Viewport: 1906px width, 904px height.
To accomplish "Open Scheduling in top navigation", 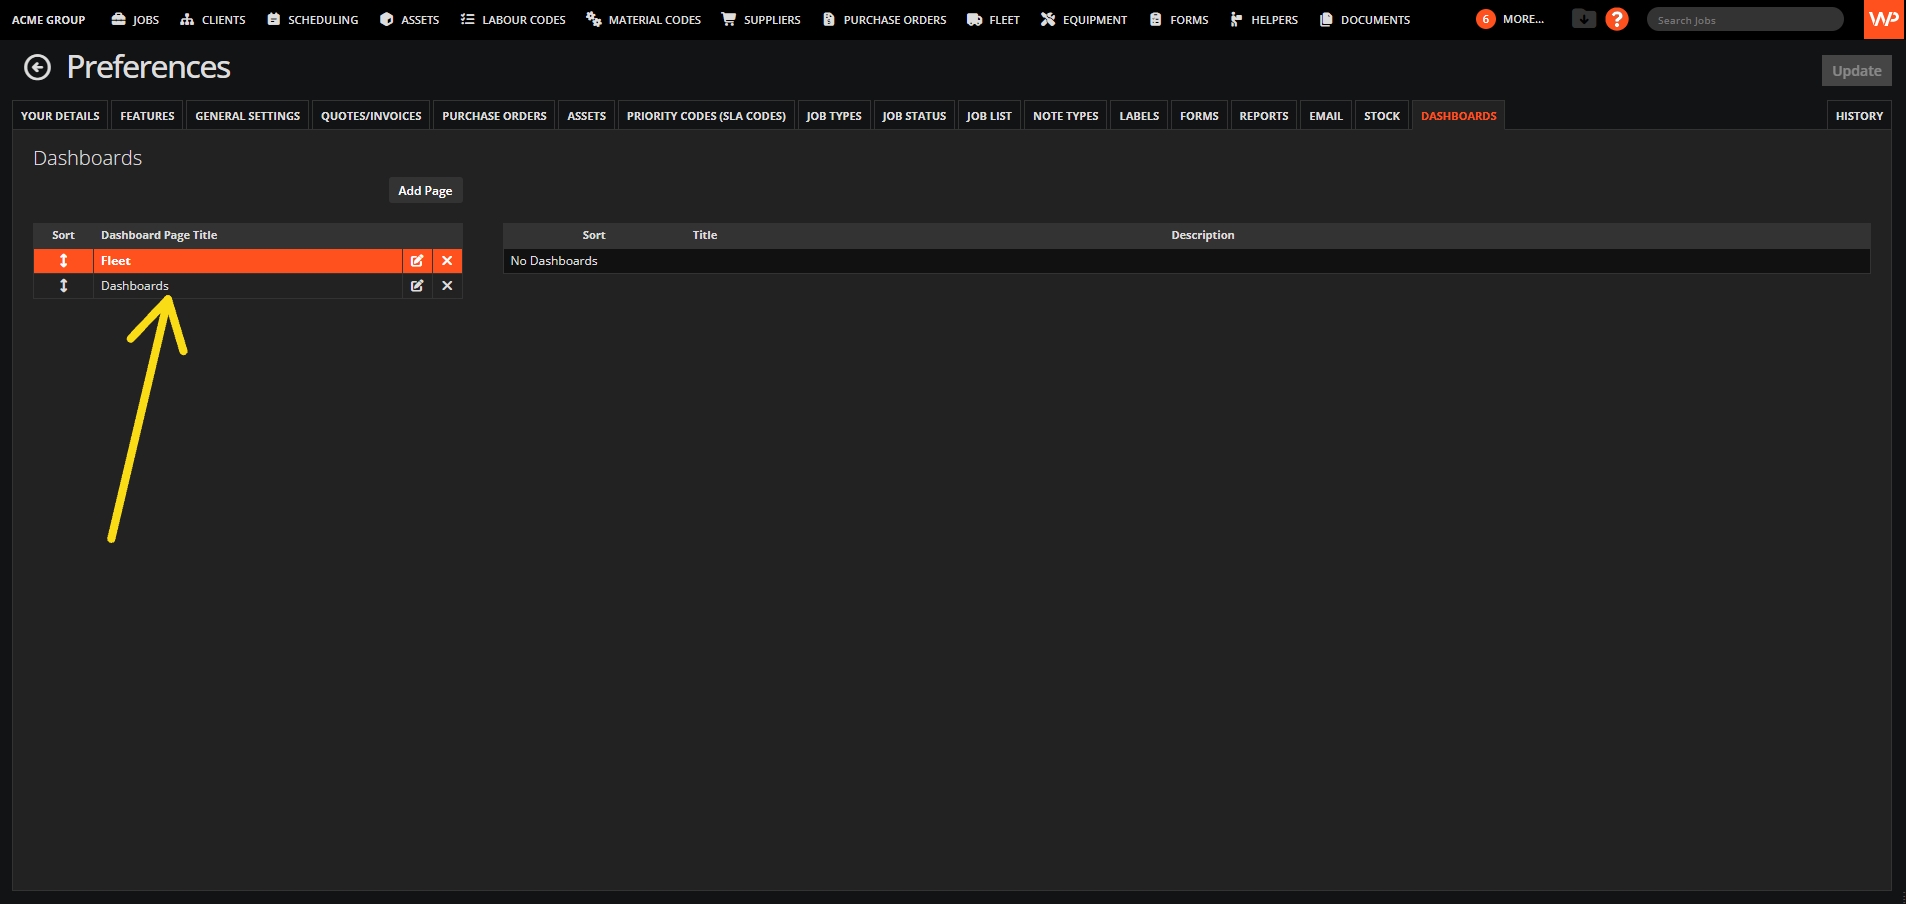I will click(x=312, y=20).
